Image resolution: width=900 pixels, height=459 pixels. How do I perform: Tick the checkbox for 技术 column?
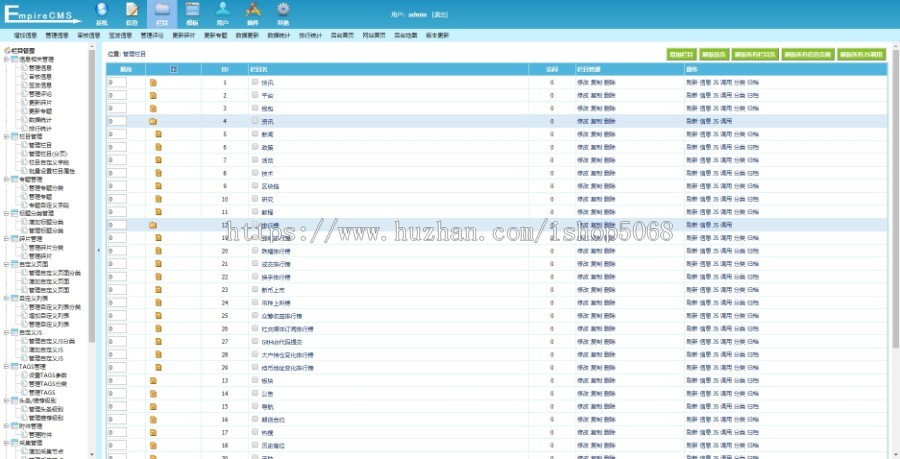(255, 173)
